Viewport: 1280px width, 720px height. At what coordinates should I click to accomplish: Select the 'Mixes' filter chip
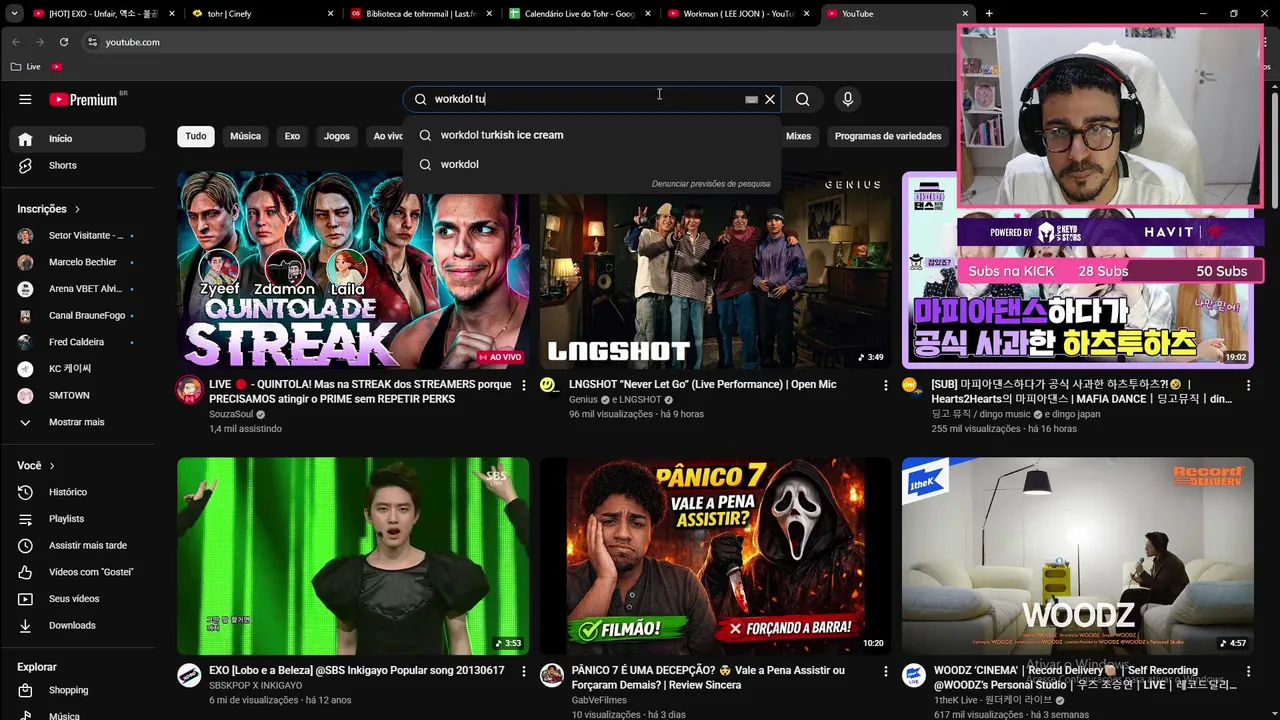point(798,136)
